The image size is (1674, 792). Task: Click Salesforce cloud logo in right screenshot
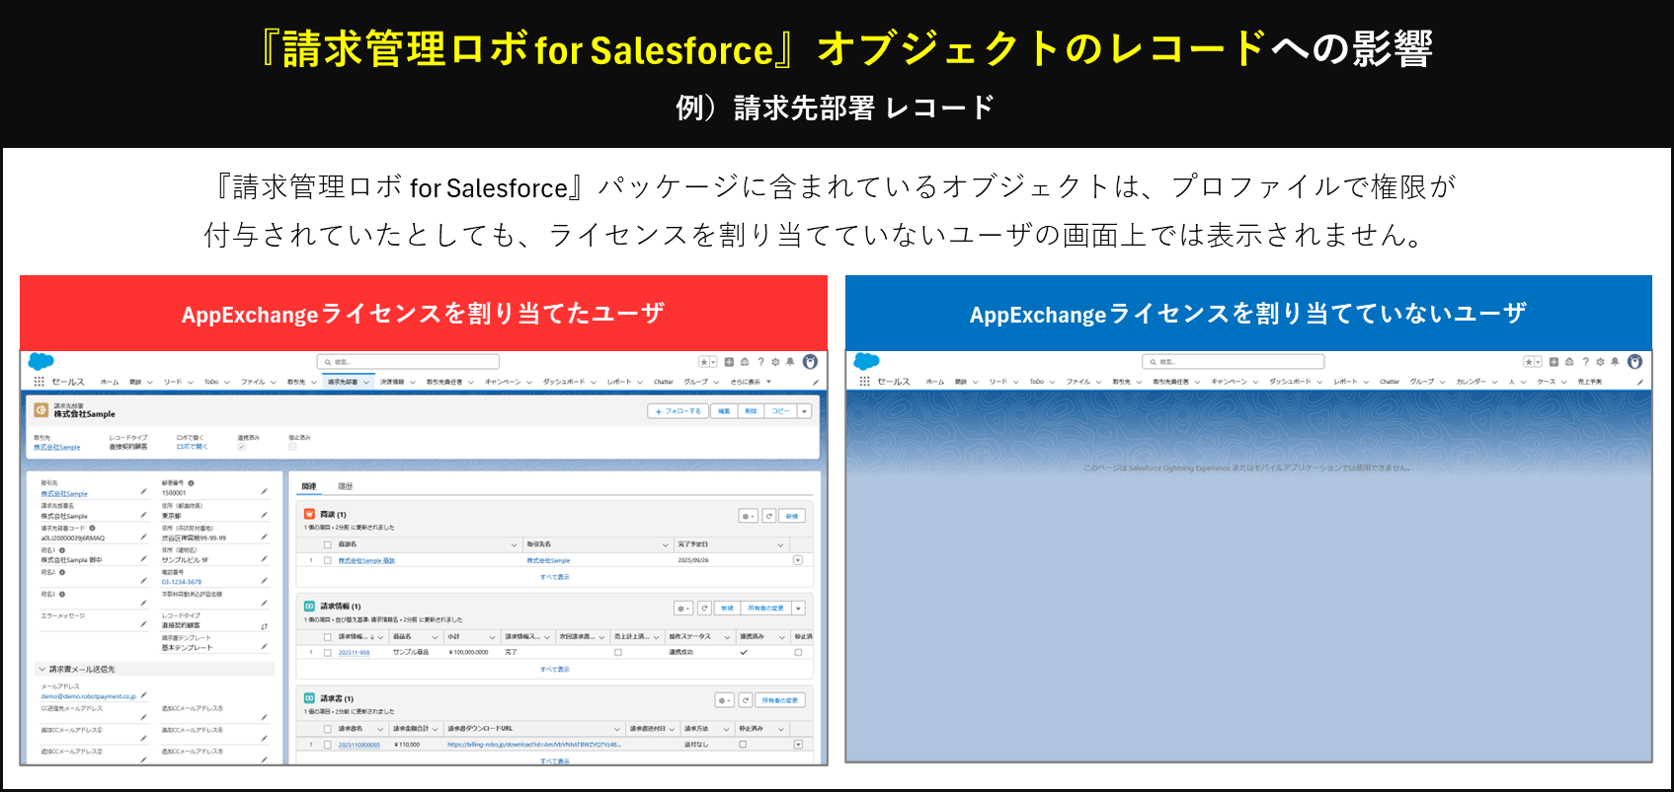[866, 361]
